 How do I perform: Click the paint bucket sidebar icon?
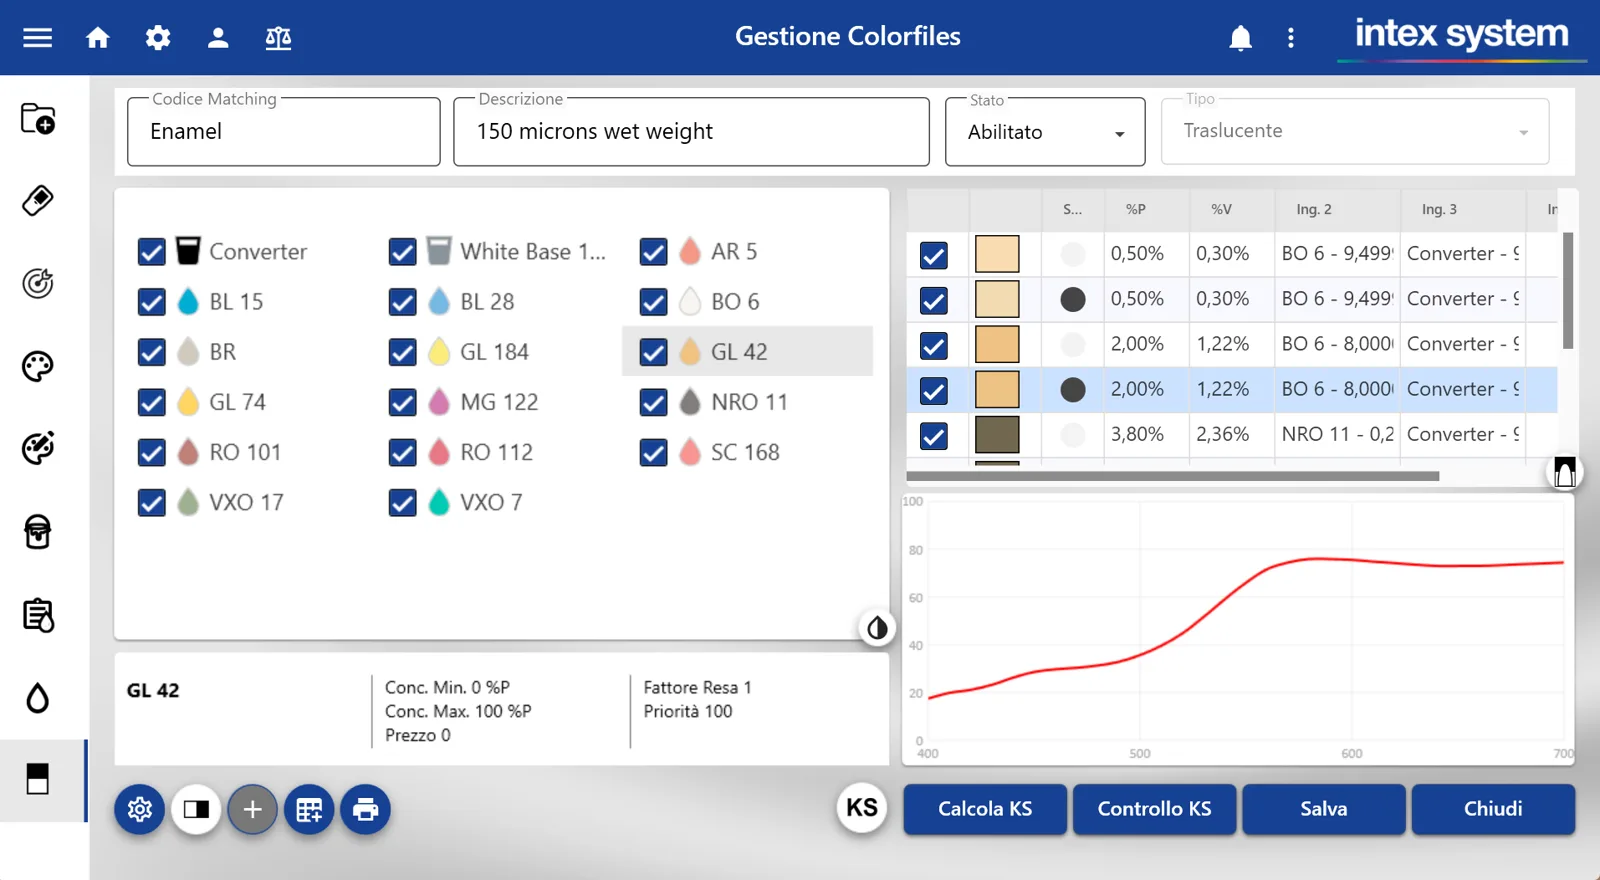[38, 532]
